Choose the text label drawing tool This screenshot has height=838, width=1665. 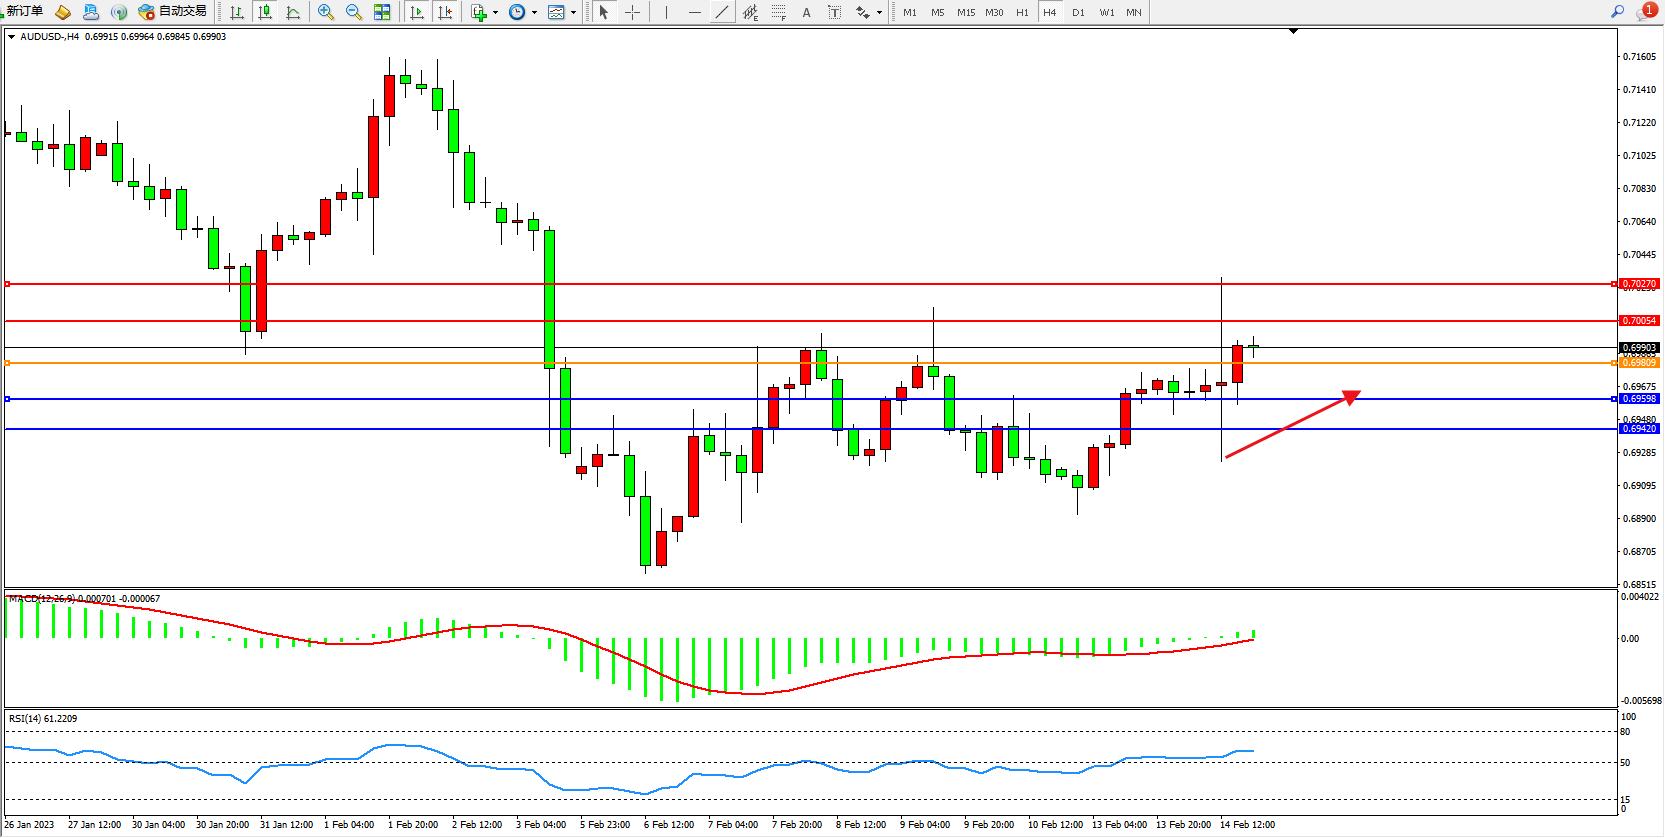point(806,12)
